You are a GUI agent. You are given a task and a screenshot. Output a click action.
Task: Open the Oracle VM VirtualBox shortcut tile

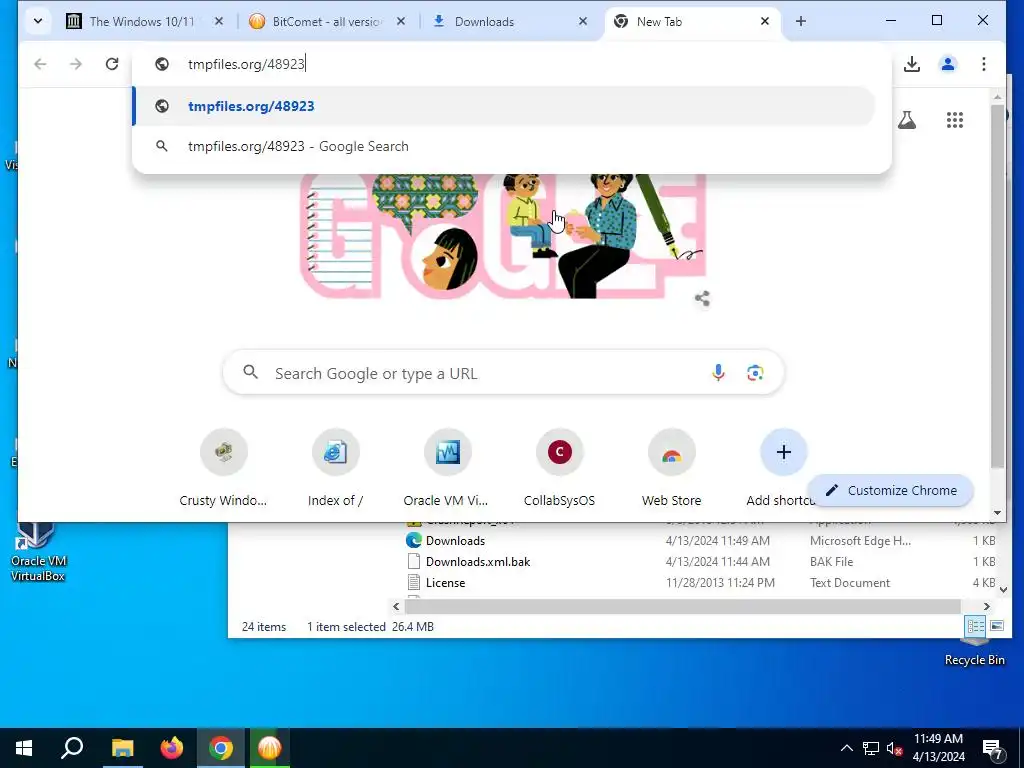click(447, 468)
